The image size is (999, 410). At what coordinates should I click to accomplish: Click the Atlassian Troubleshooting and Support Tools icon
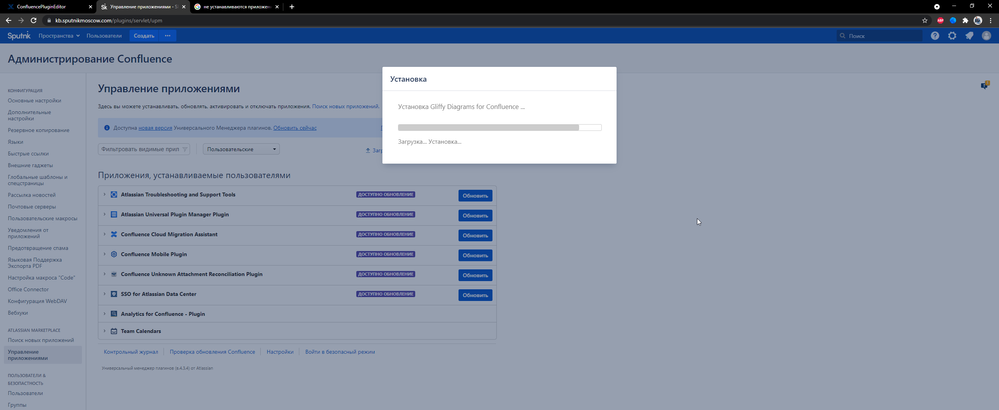(x=114, y=194)
